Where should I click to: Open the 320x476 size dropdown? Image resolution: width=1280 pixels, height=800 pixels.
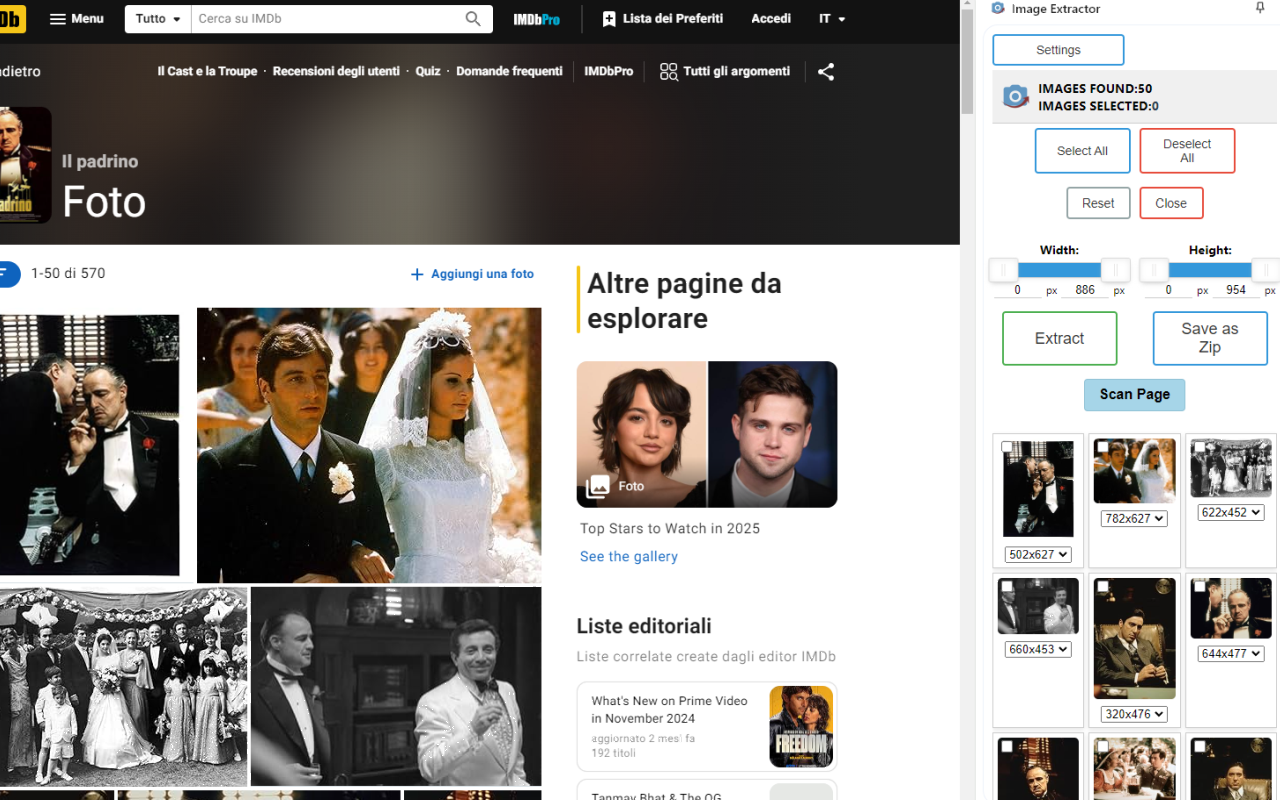[x=1134, y=714]
